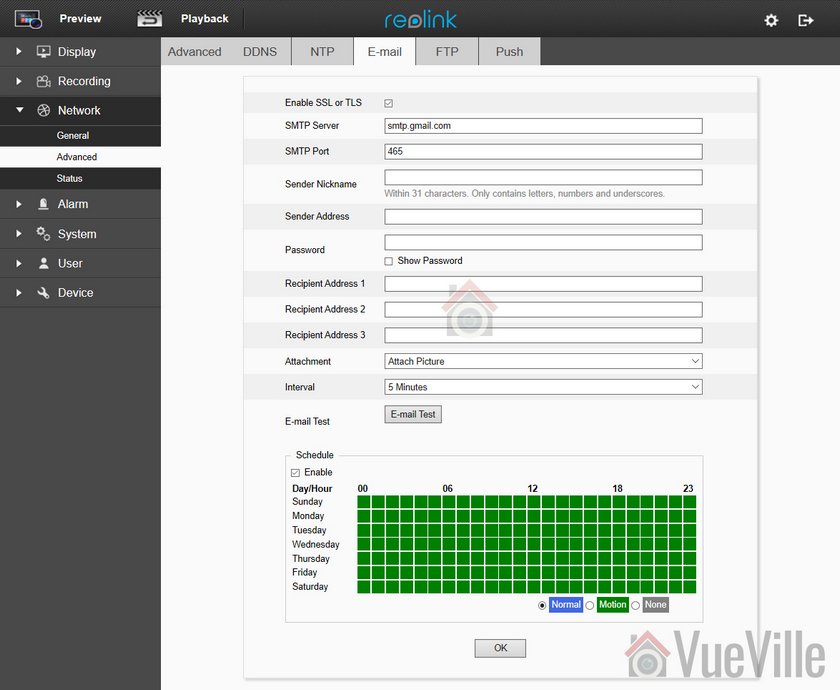Screen dimensions: 840x690
Task: Open the Device wrench icon
Action: point(43,292)
